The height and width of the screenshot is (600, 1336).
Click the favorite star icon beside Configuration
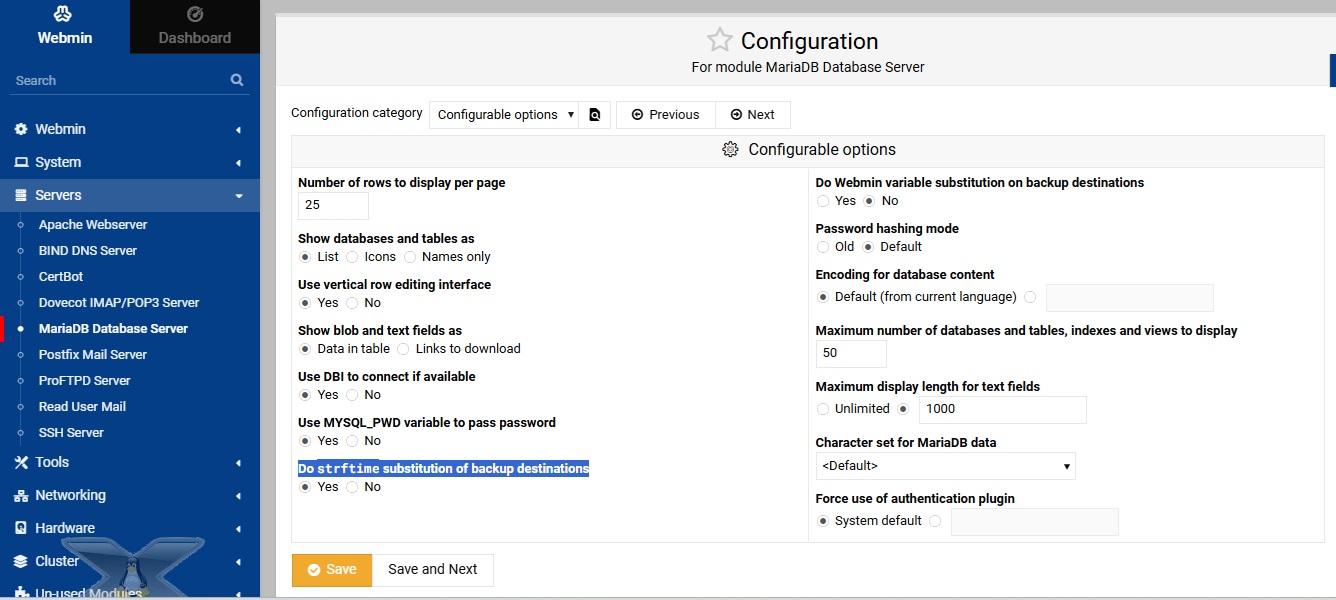click(719, 40)
